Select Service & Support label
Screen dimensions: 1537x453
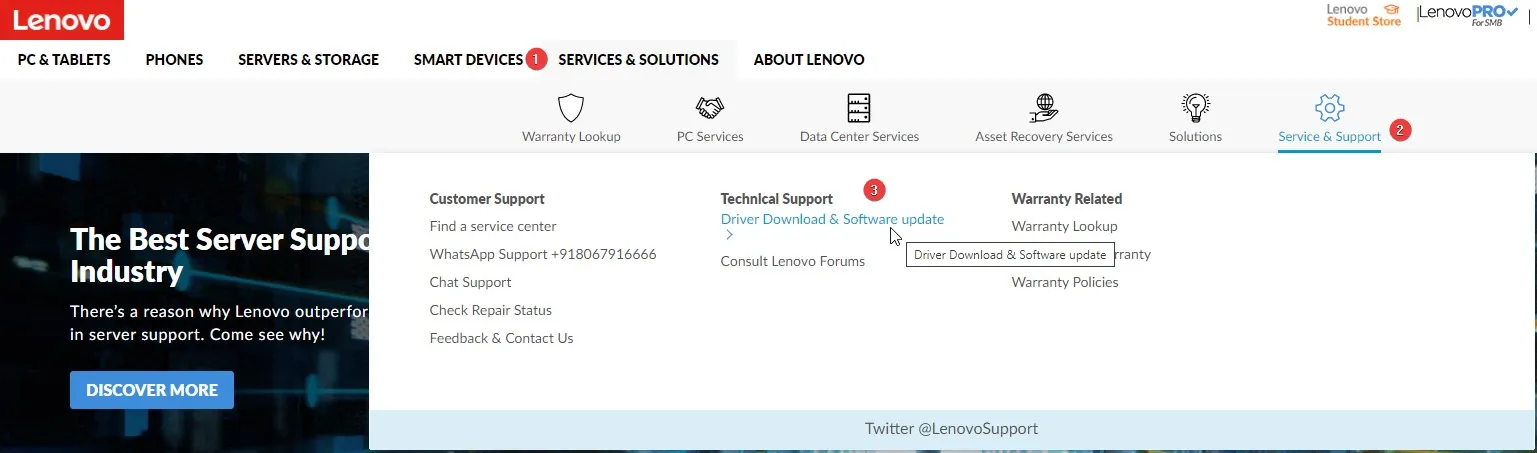click(1329, 136)
